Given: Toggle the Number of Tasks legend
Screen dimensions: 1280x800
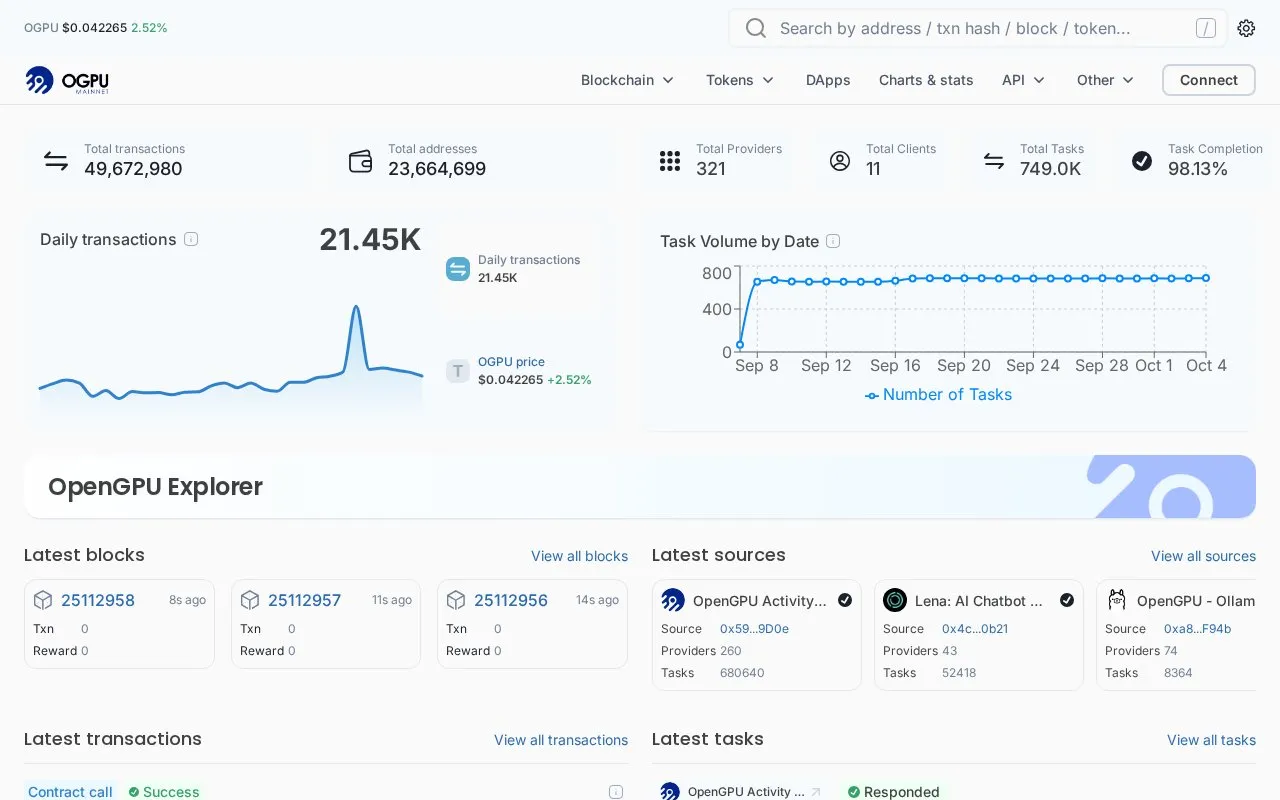Looking at the screenshot, I should coord(938,395).
